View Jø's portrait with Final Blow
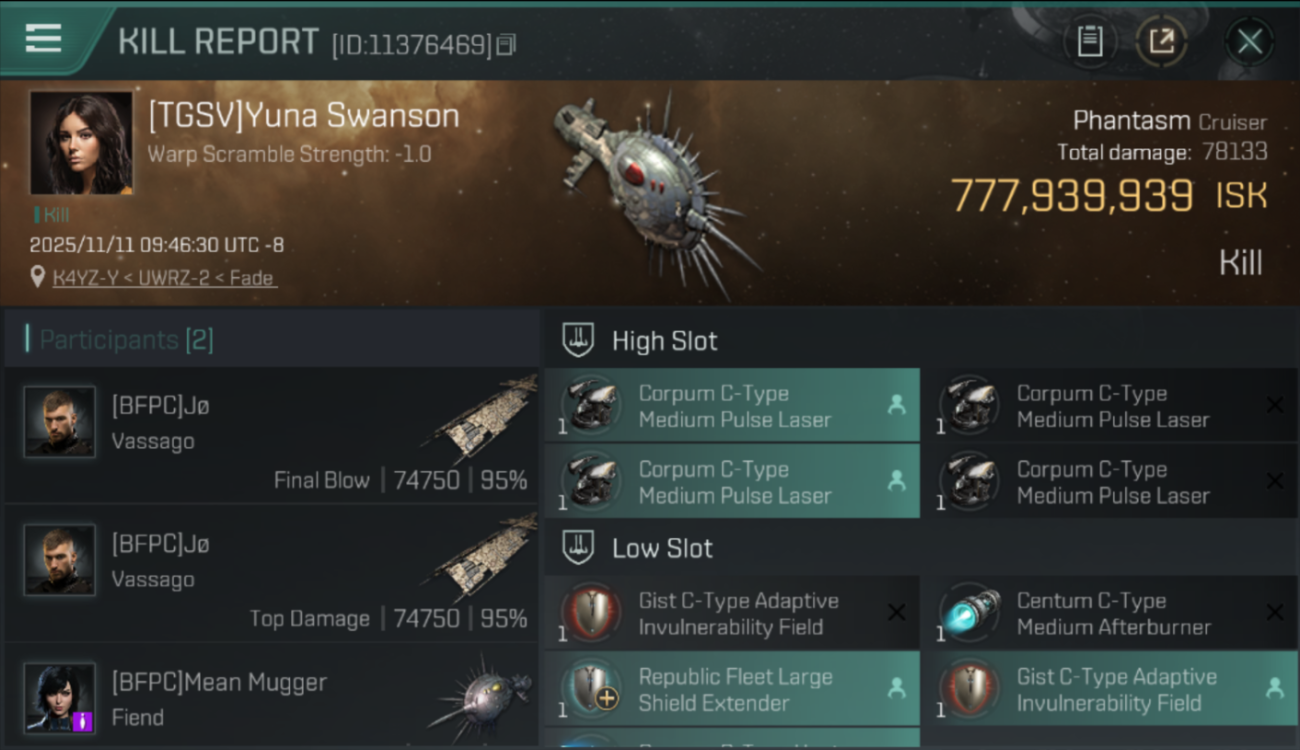Screen dimensions: 1300x750 pyautogui.click(x=60, y=422)
